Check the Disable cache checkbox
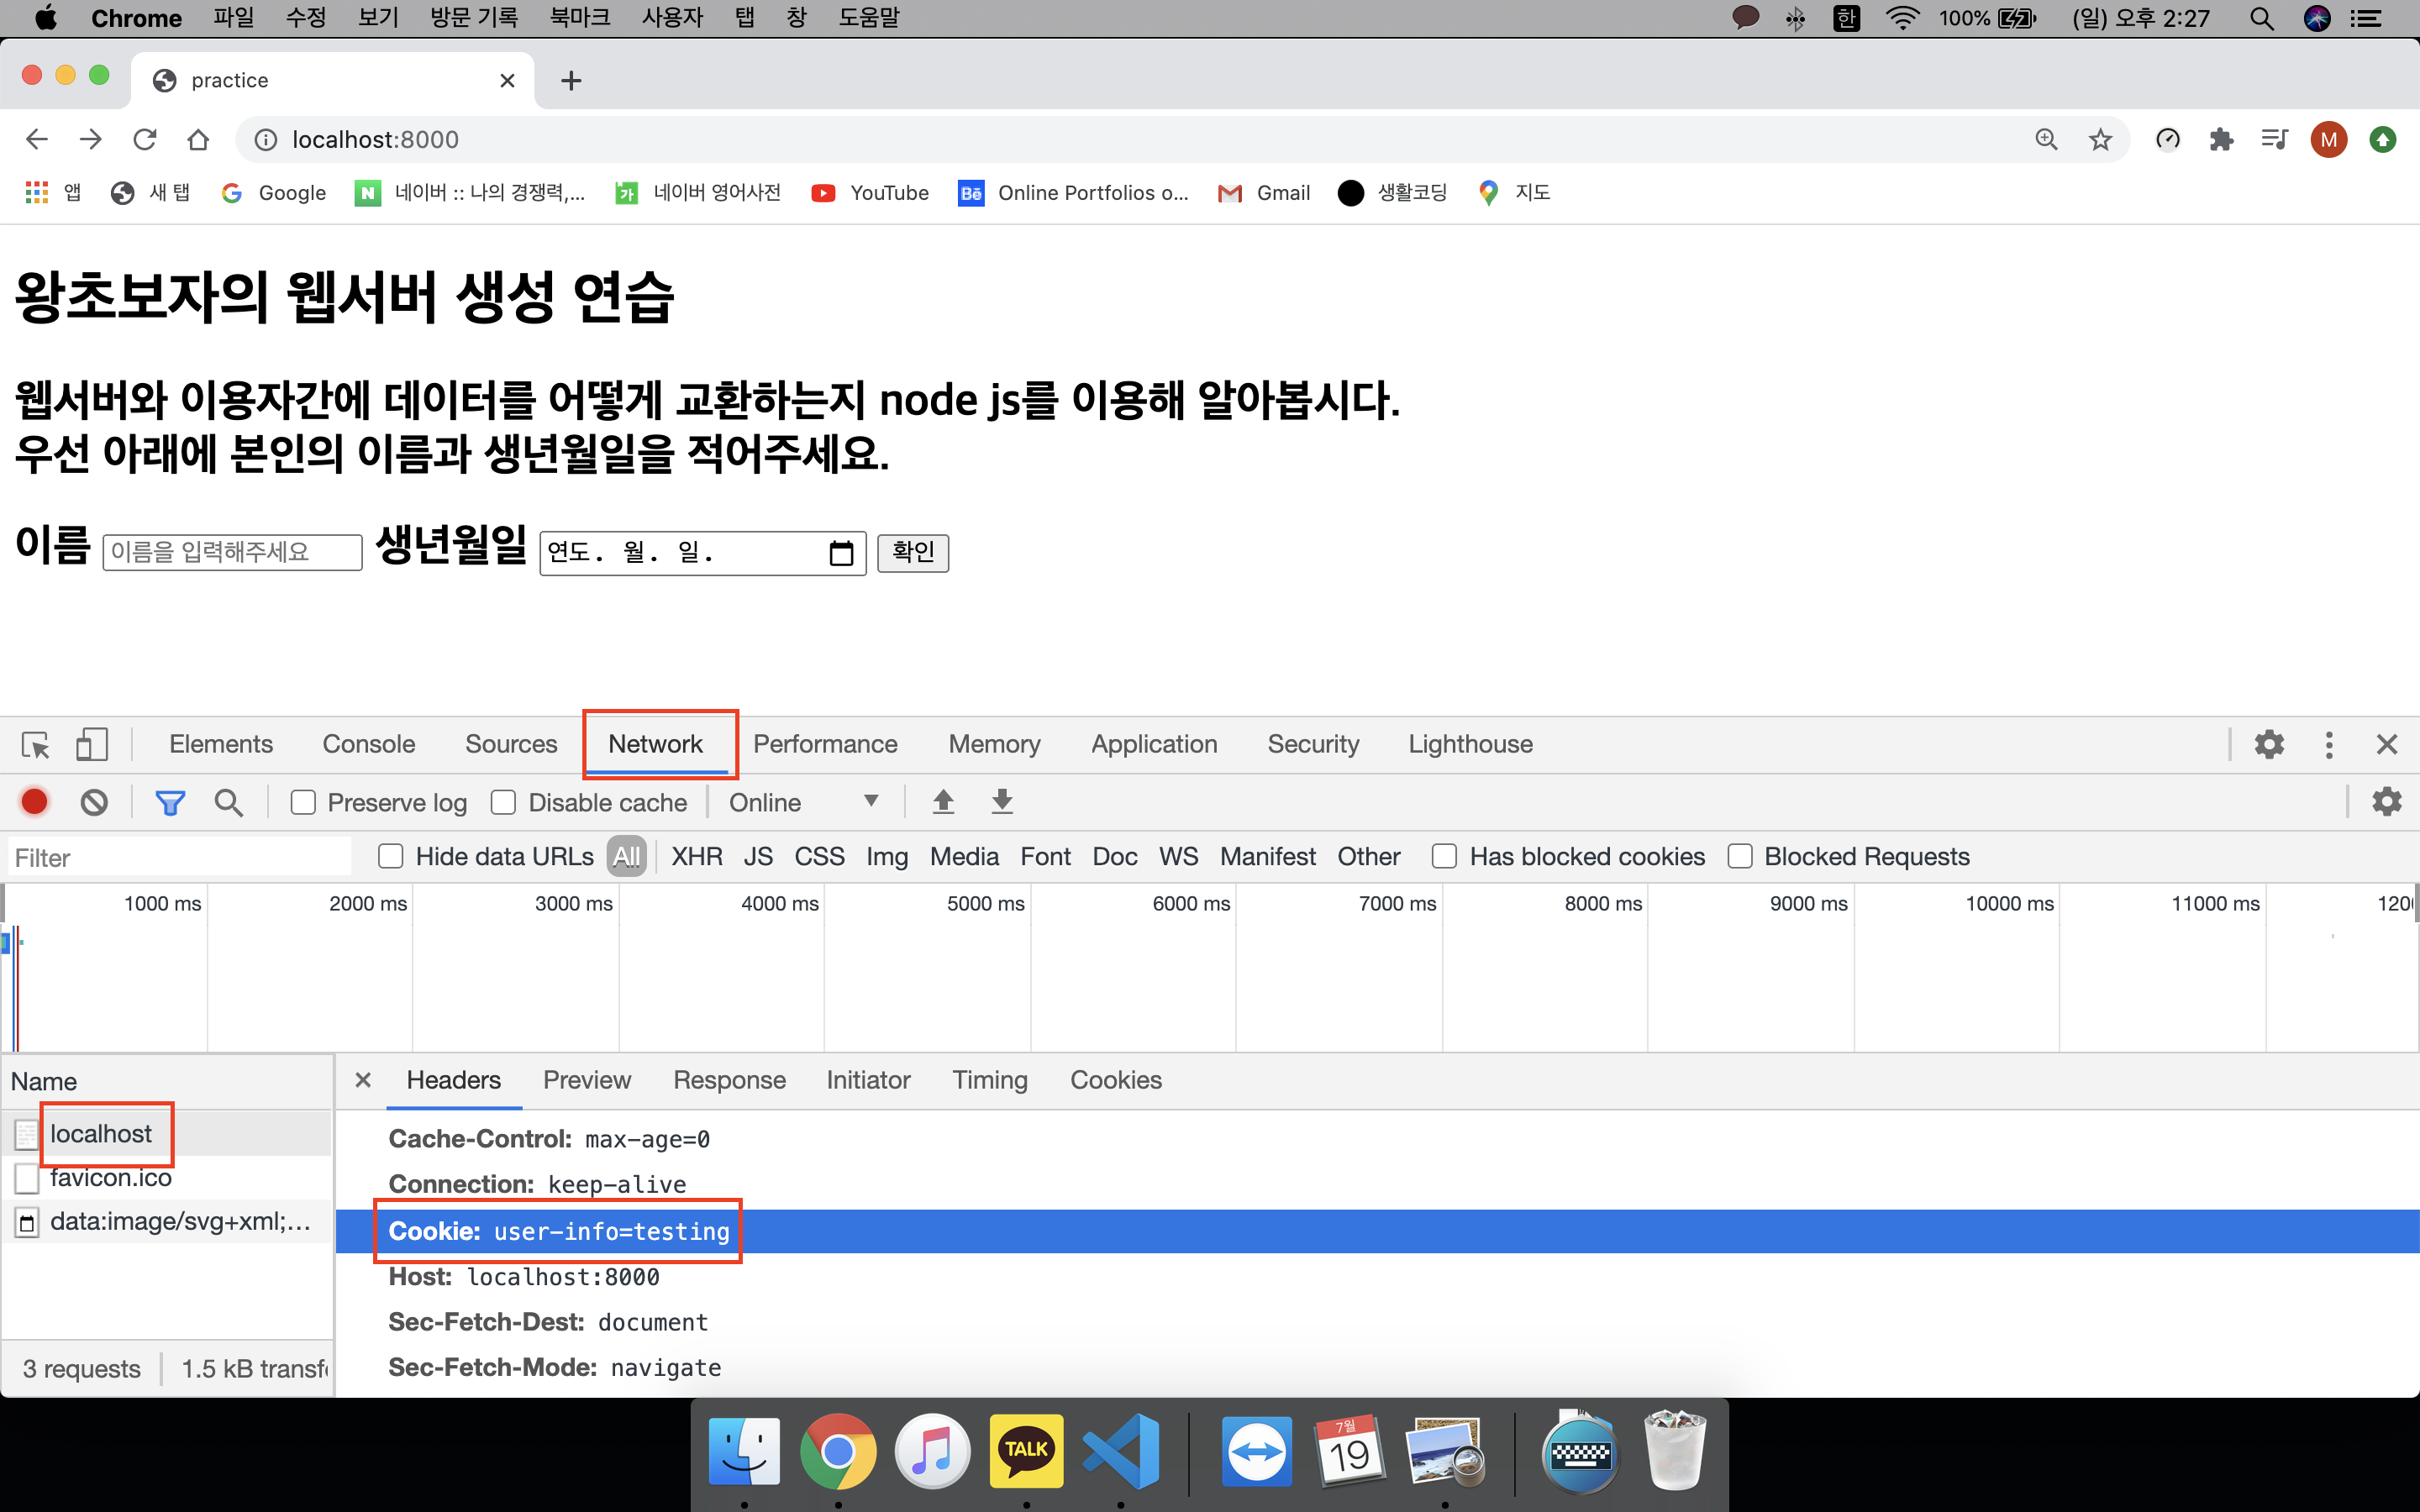 (x=504, y=802)
